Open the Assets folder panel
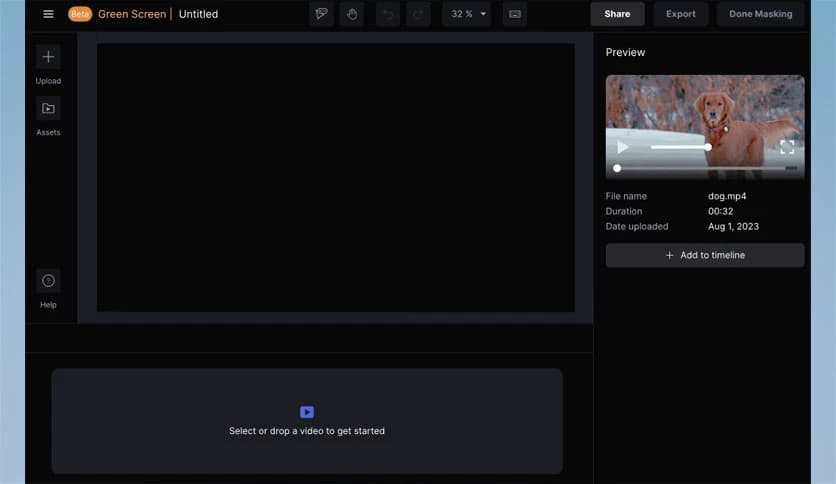 click(x=48, y=109)
